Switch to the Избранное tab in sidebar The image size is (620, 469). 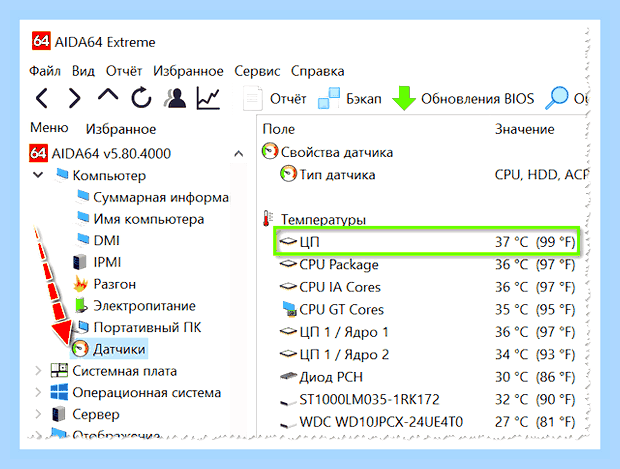[x=121, y=129]
